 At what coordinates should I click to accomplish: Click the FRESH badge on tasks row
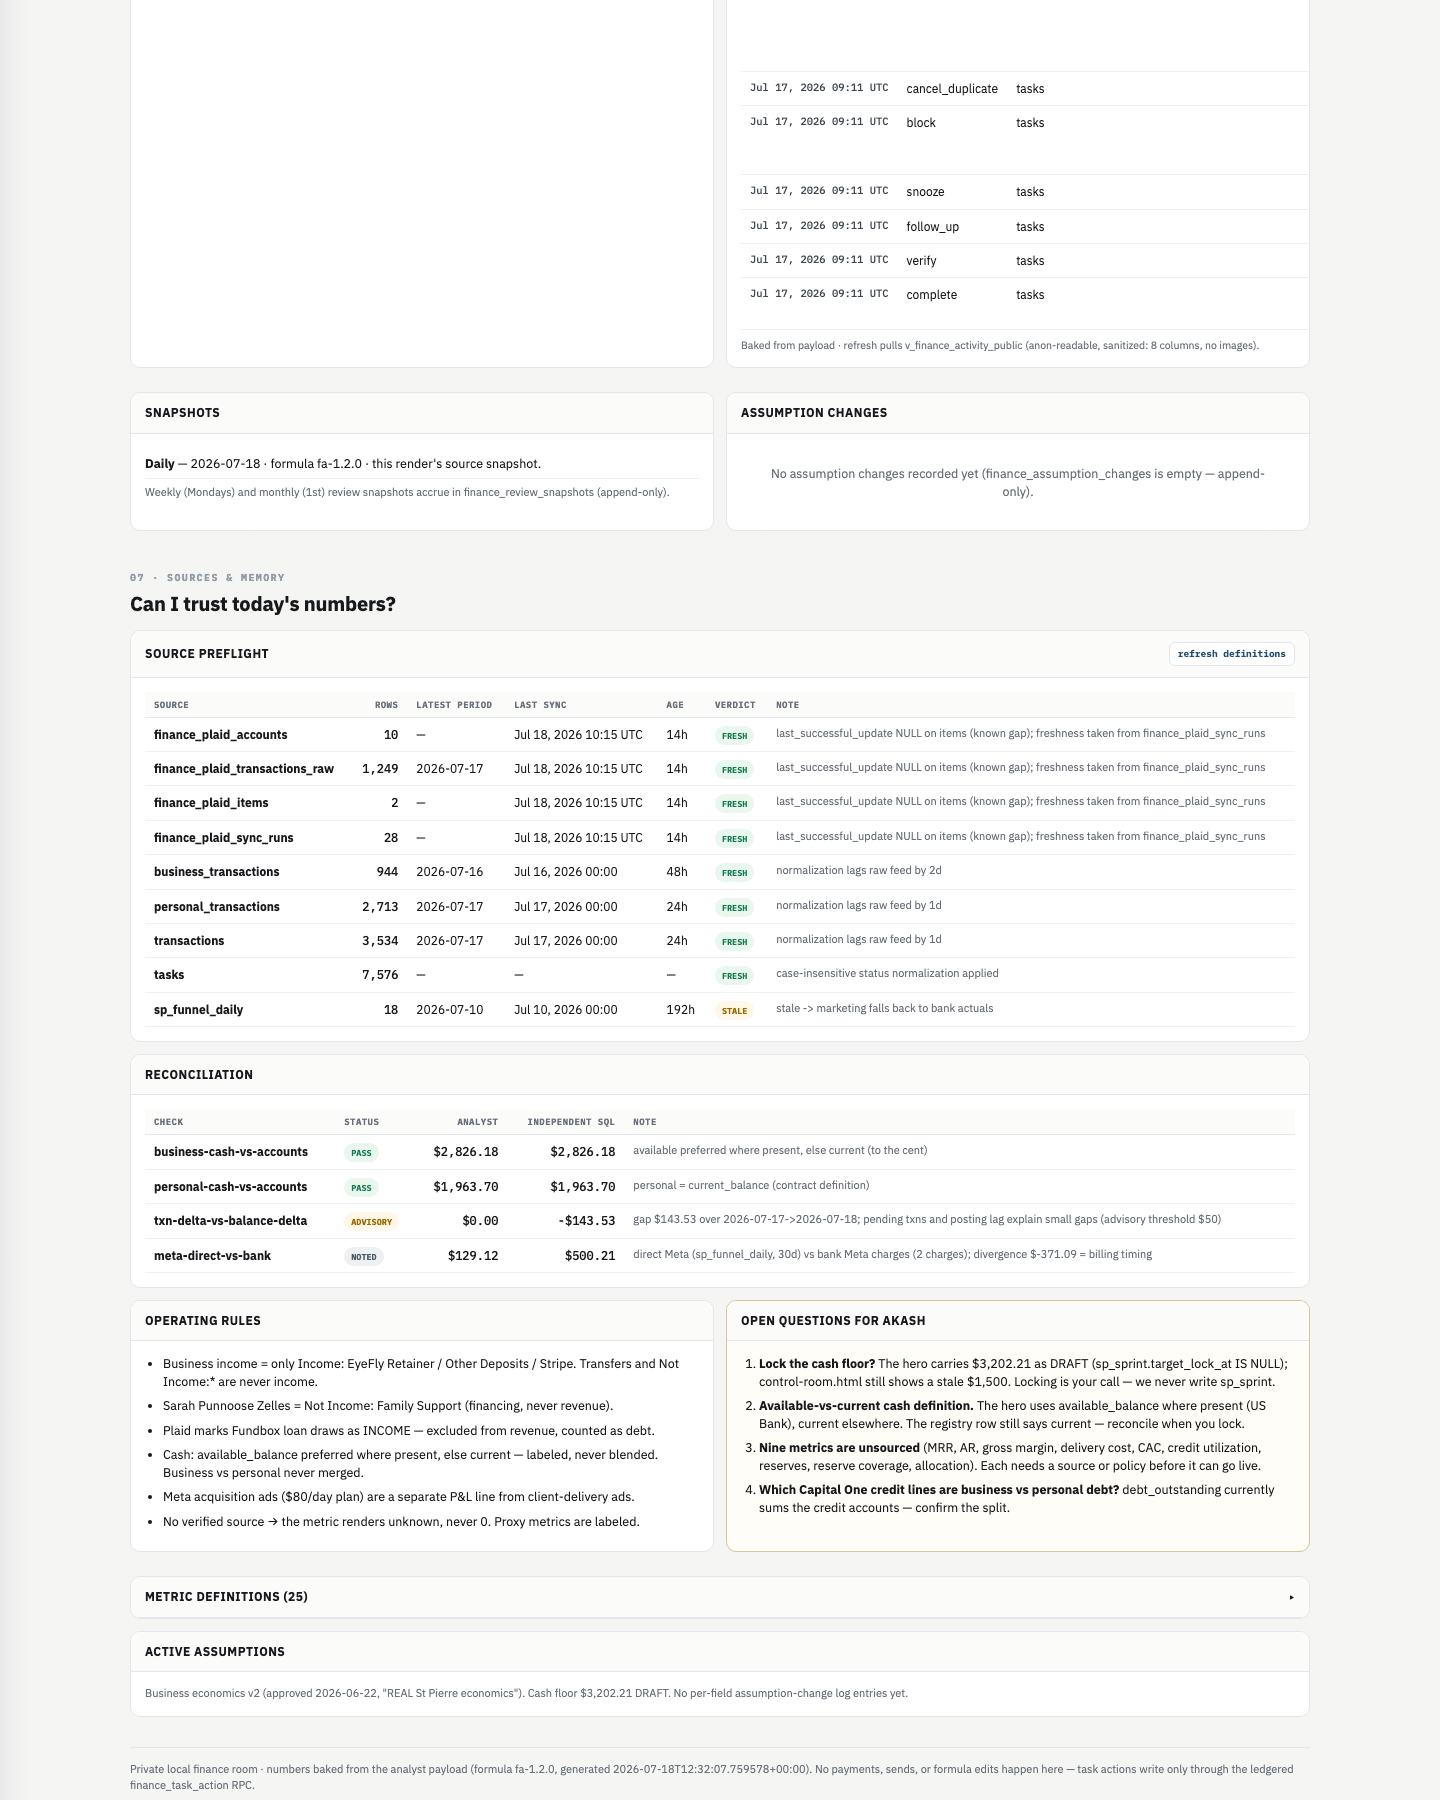point(734,976)
